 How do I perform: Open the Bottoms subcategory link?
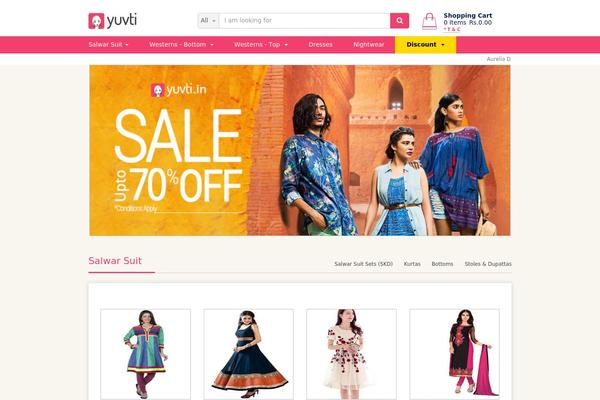click(x=442, y=264)
